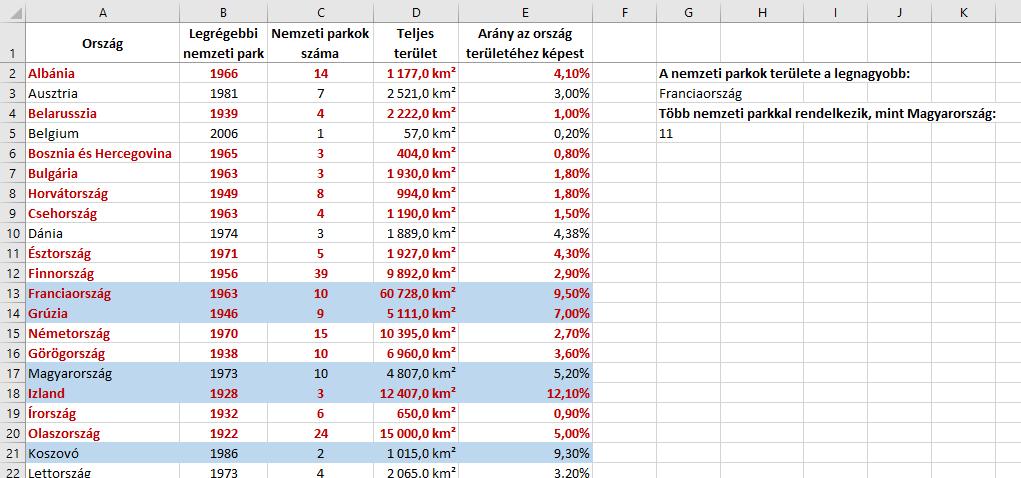This screenshot has width=1021, height=478.
Task: Select the 'Belarusszia' cell
Action: pos(103,113)
